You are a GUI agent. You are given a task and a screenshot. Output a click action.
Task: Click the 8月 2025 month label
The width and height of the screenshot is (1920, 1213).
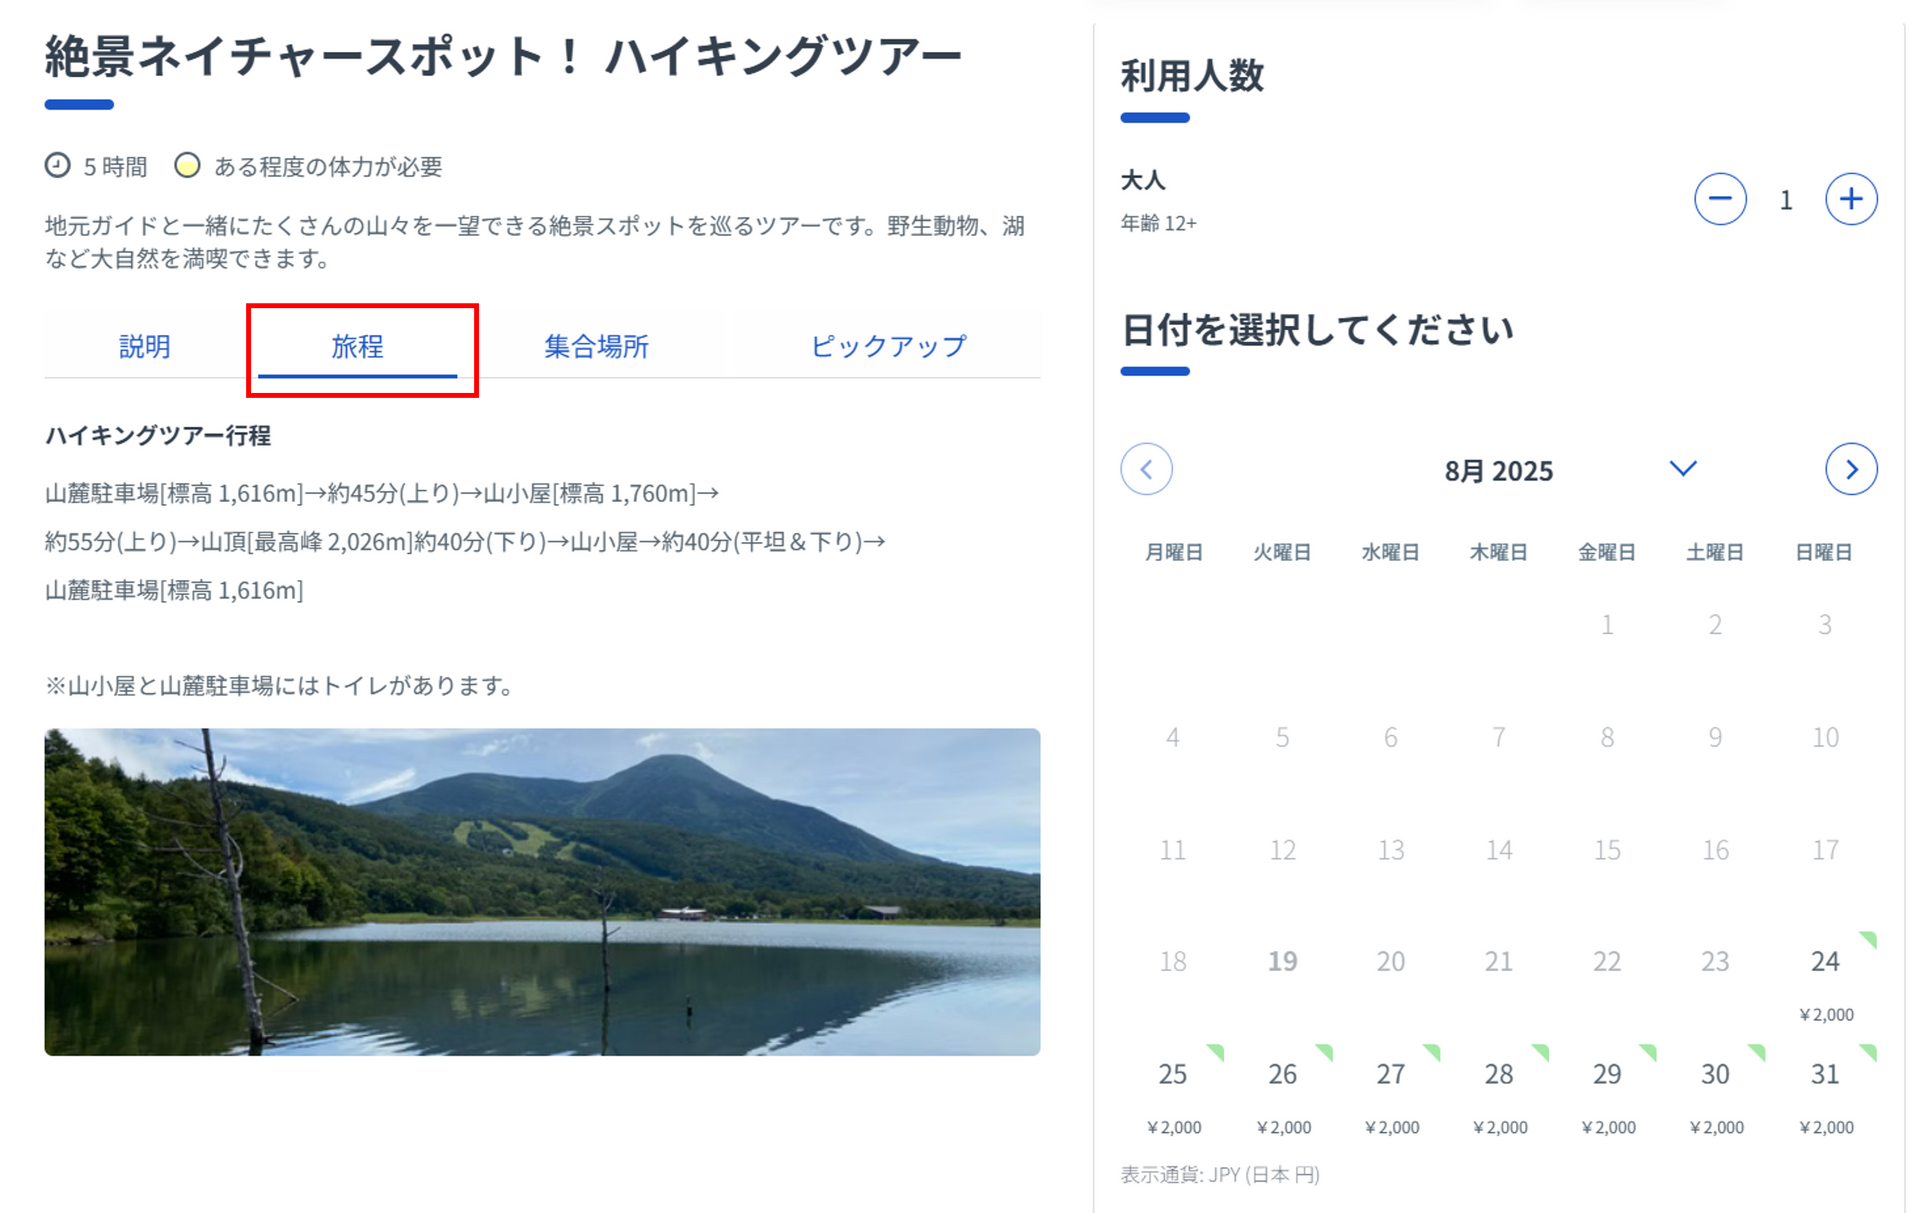point(1498,470)
